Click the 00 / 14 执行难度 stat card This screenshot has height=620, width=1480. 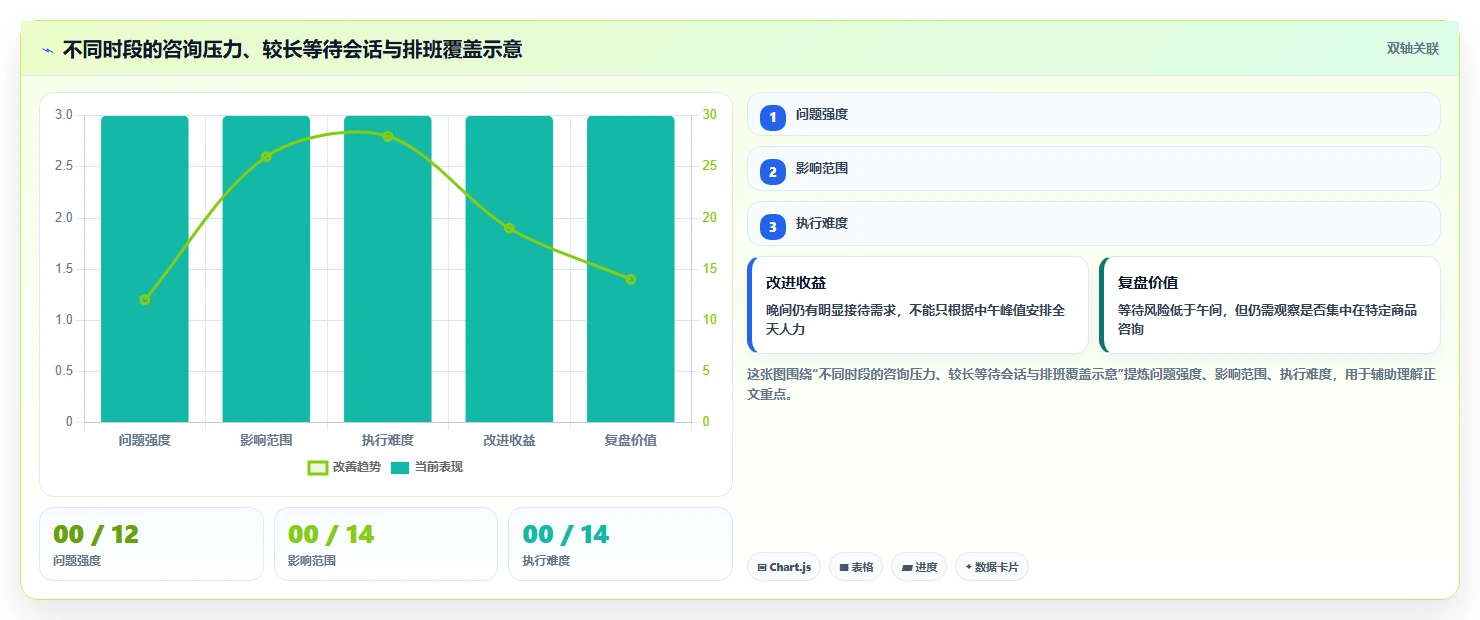click(620, 544)
